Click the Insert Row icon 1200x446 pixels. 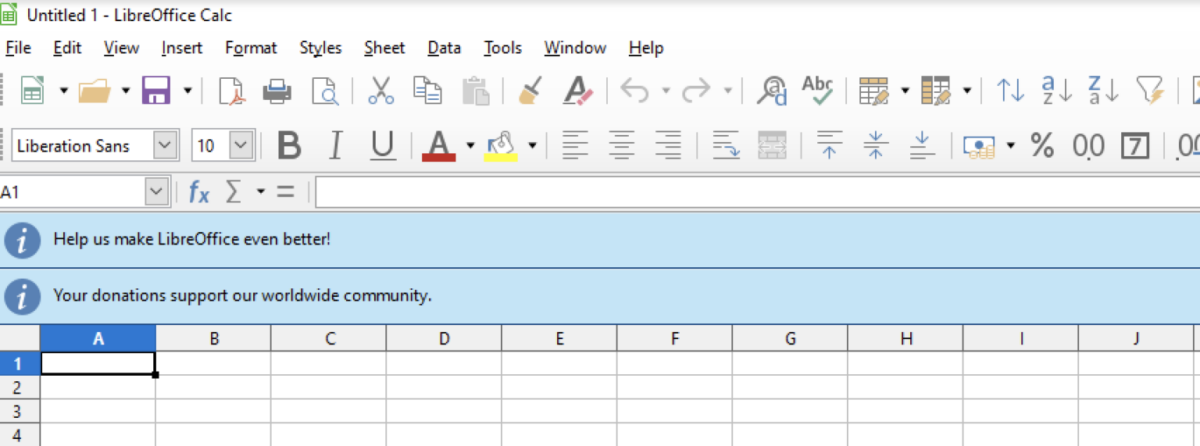pos(875,92)
